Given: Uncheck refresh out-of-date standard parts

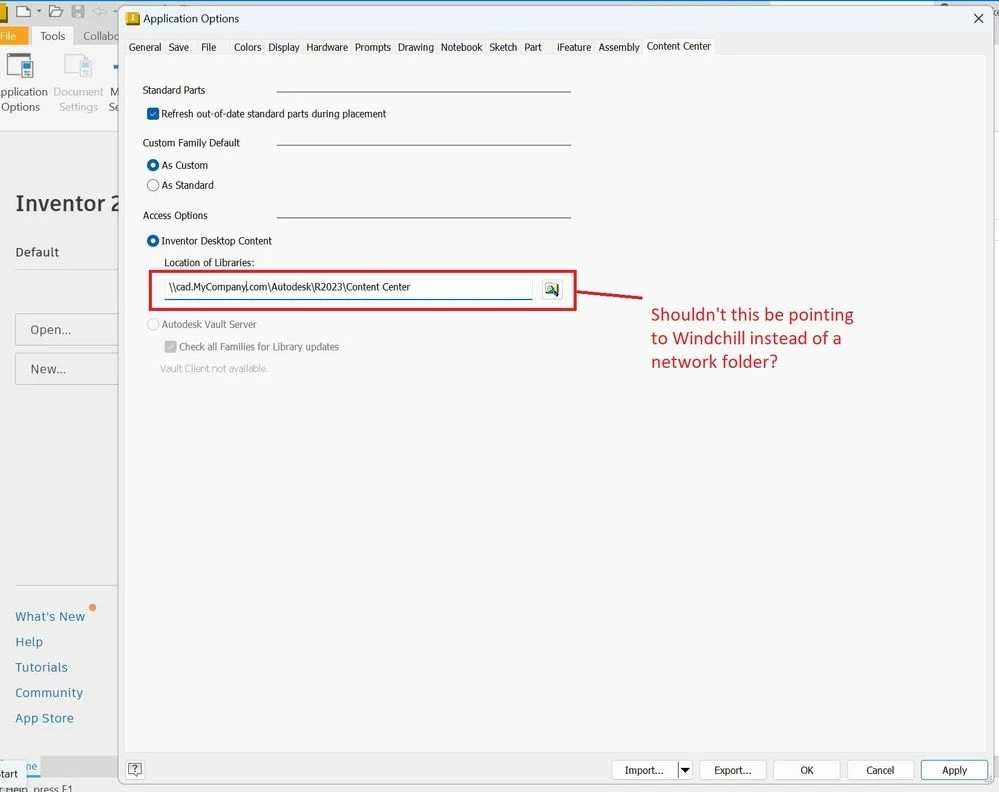Looking at the screenshot, I should click(152, 114).
